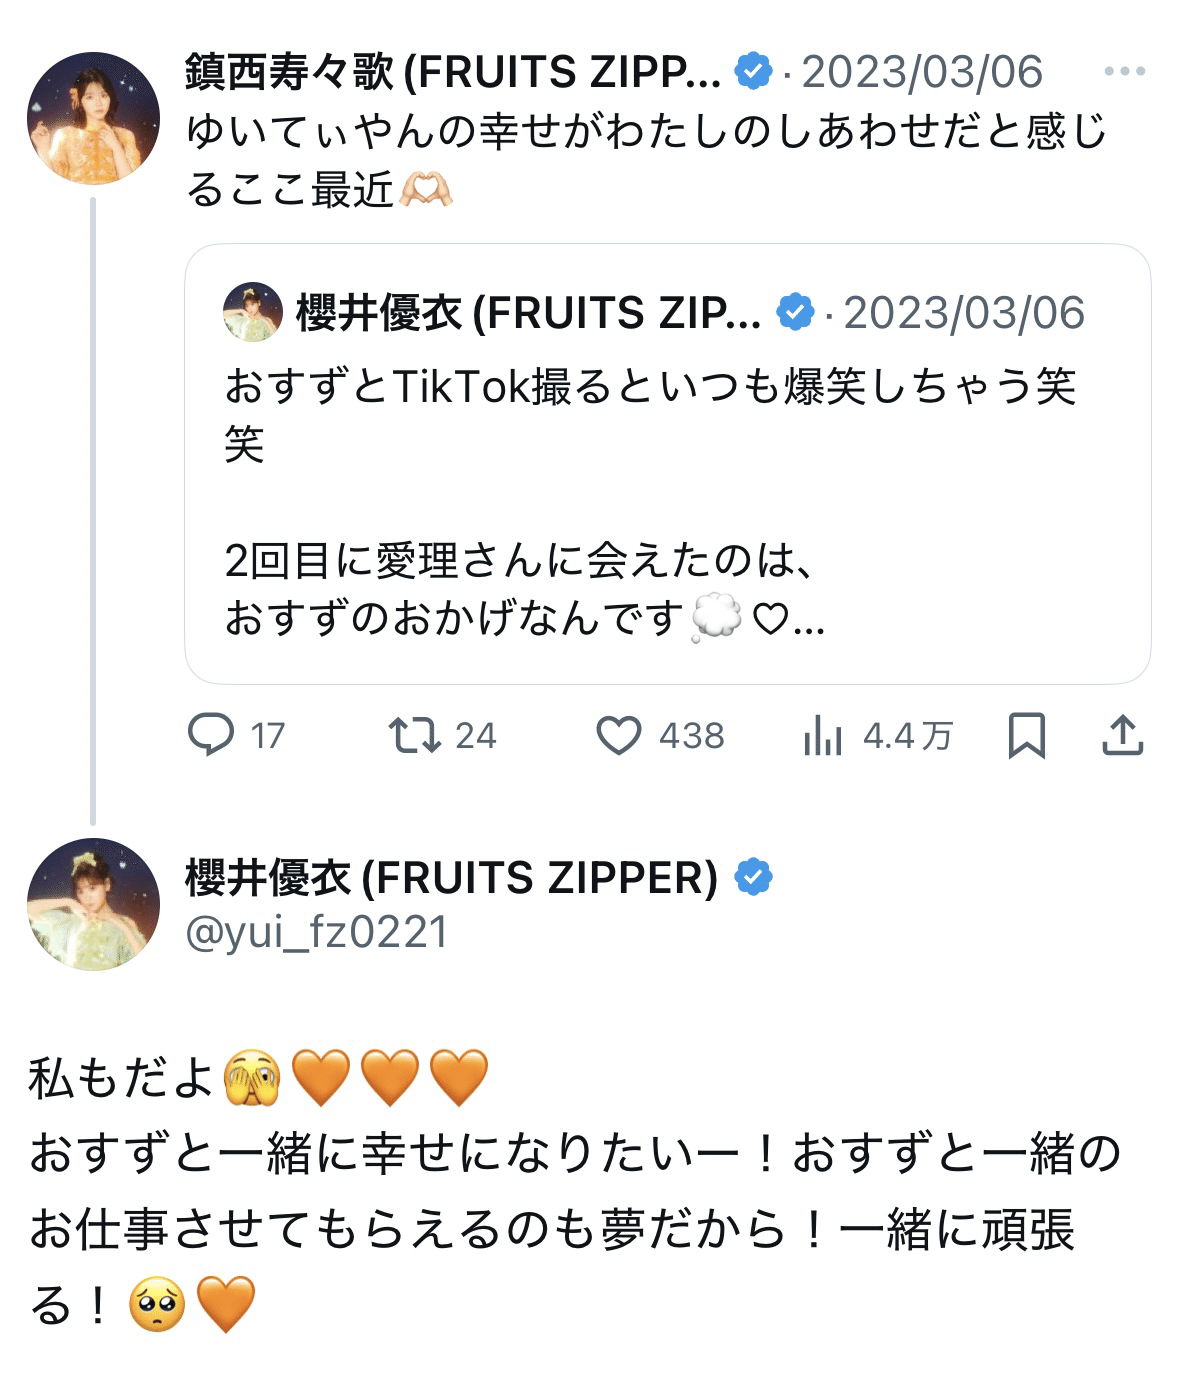Open the view analytics bar chart icon
This screenshot has width=1179, height=1390.
(822, 737)
